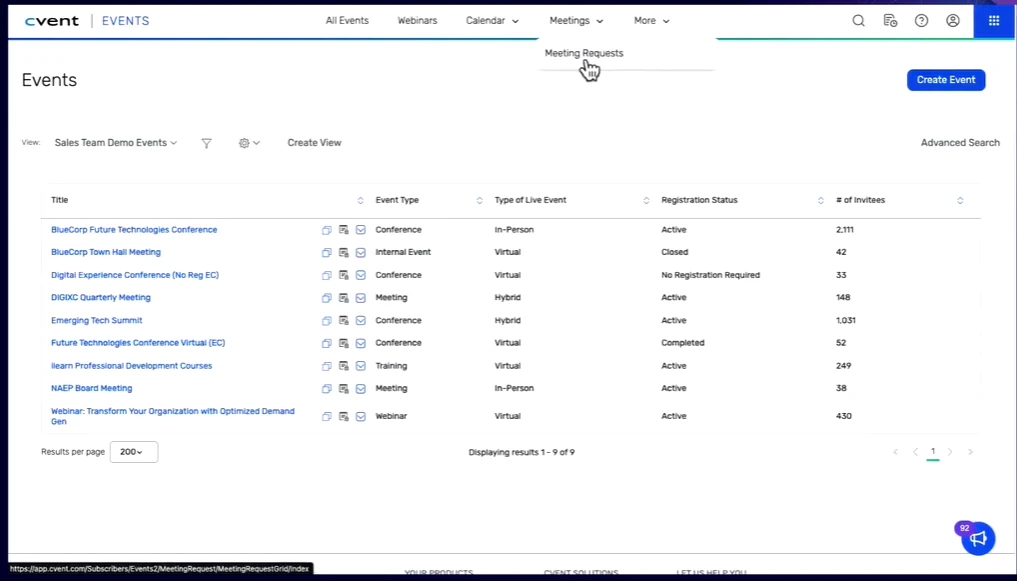Viewport: 1017px width, 581px height.
Task: Open search with the magnifier icon
Action: pos(858,20)
